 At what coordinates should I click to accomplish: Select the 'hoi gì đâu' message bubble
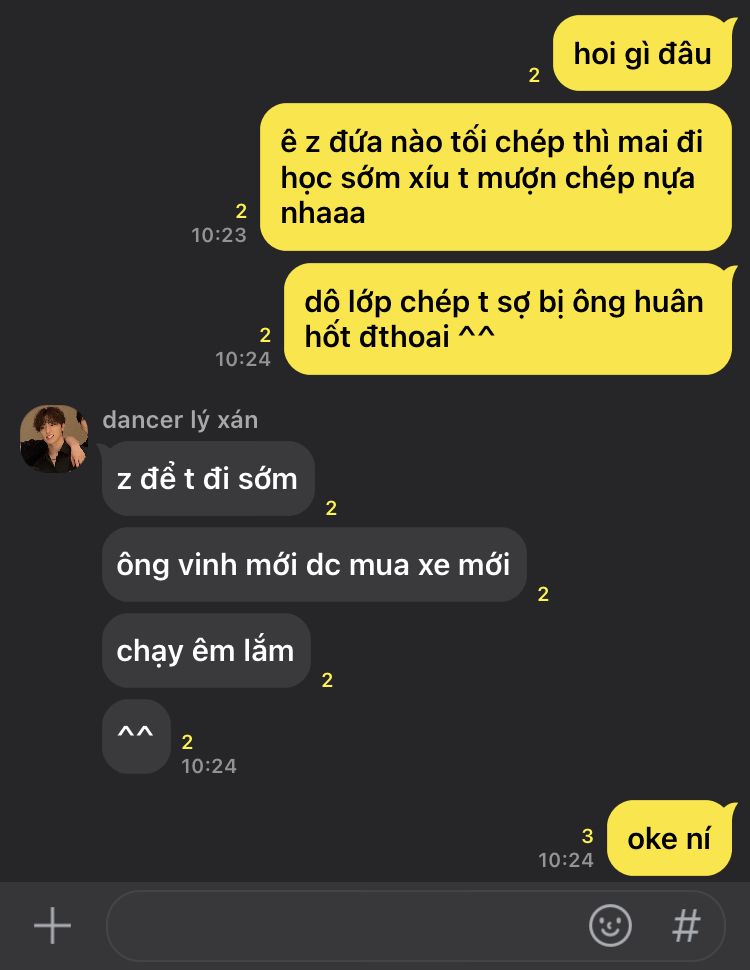(642, 54)
